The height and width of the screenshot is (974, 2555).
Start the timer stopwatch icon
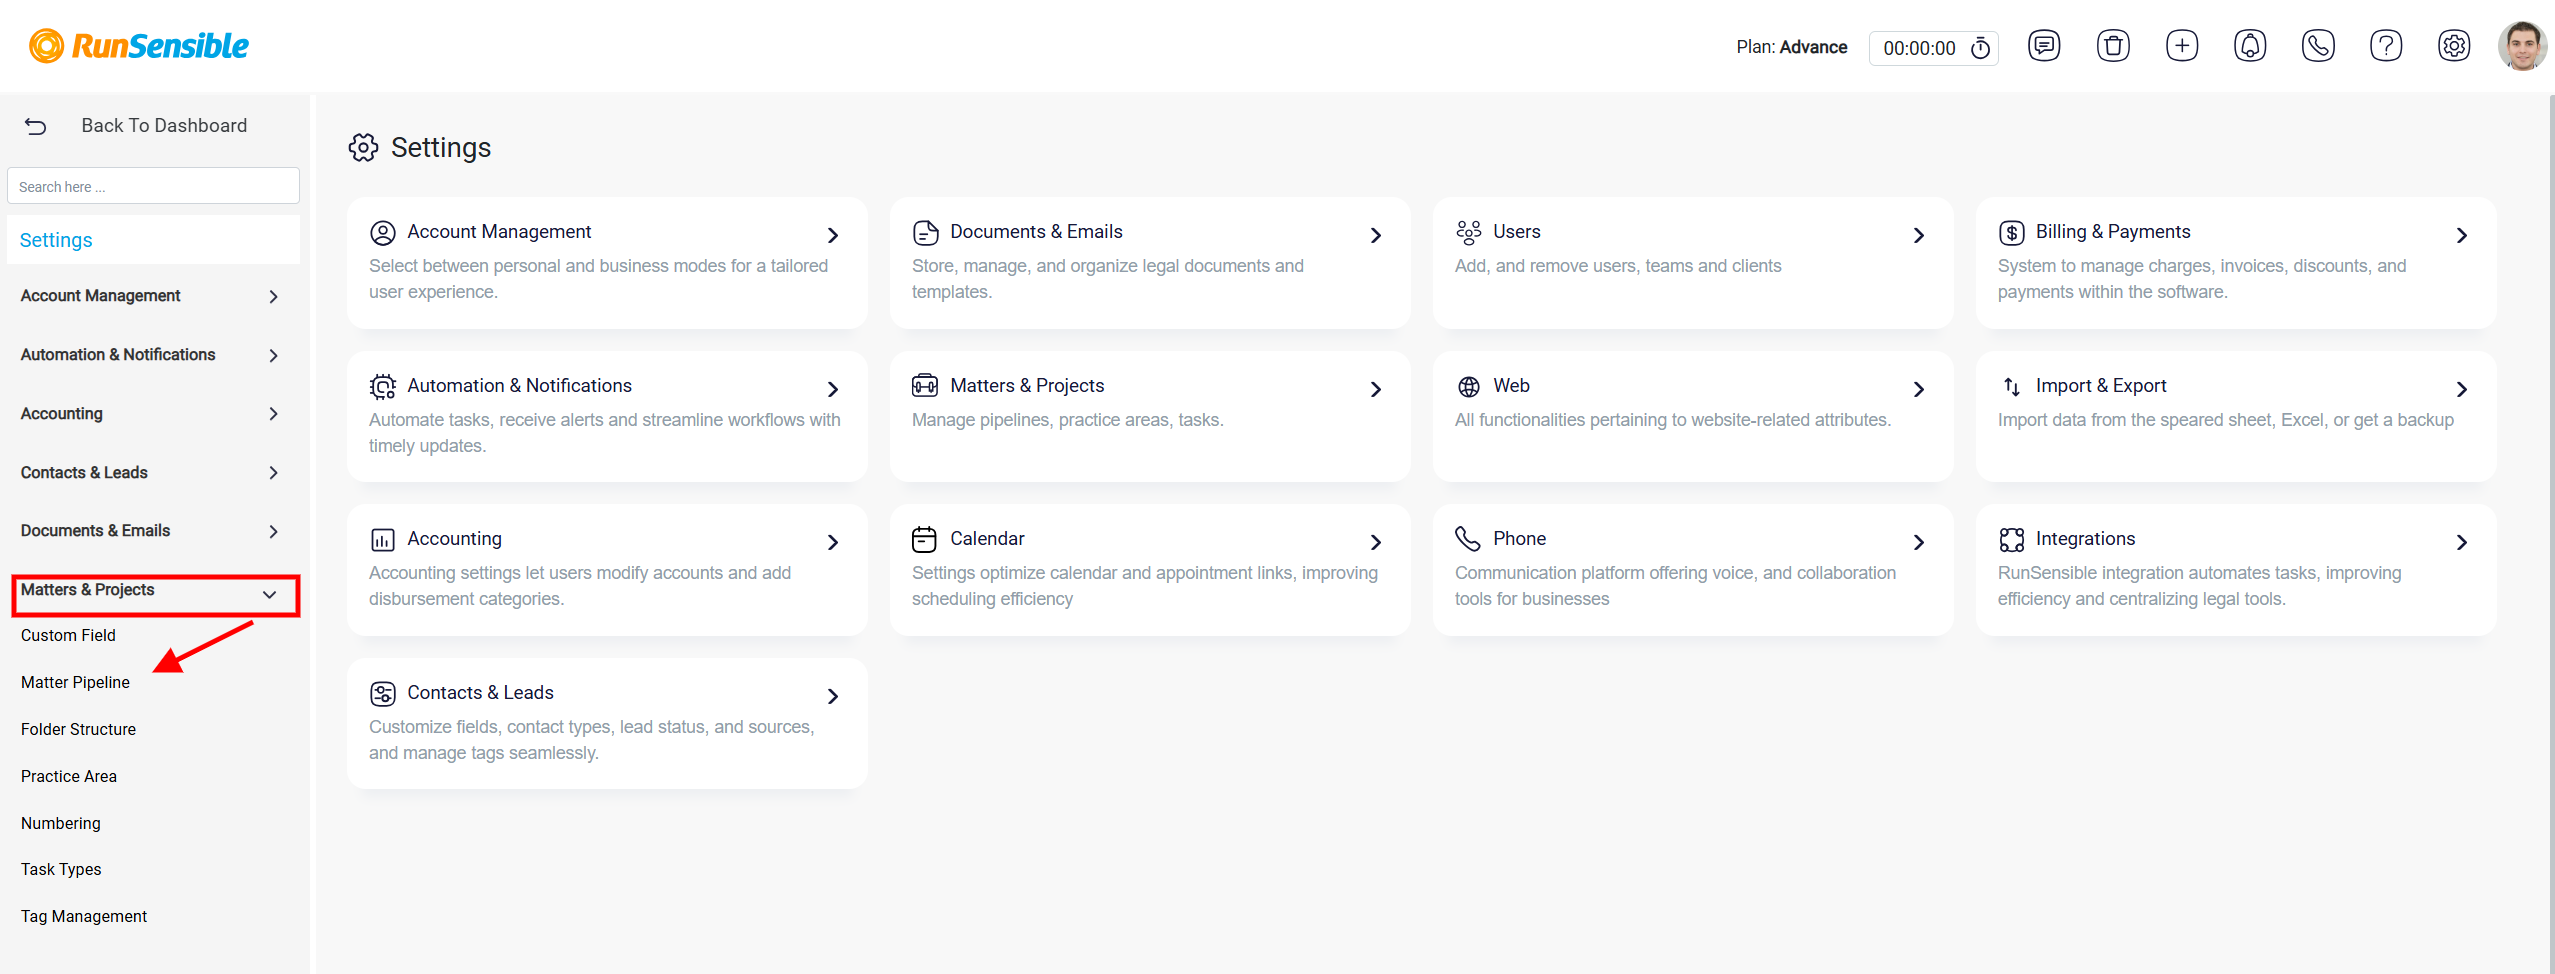coord(1980,48)
